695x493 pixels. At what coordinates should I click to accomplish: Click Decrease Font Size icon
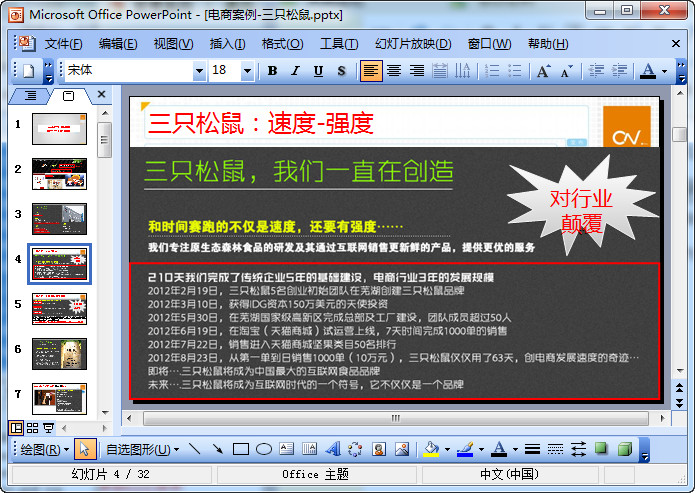point(566,70)
